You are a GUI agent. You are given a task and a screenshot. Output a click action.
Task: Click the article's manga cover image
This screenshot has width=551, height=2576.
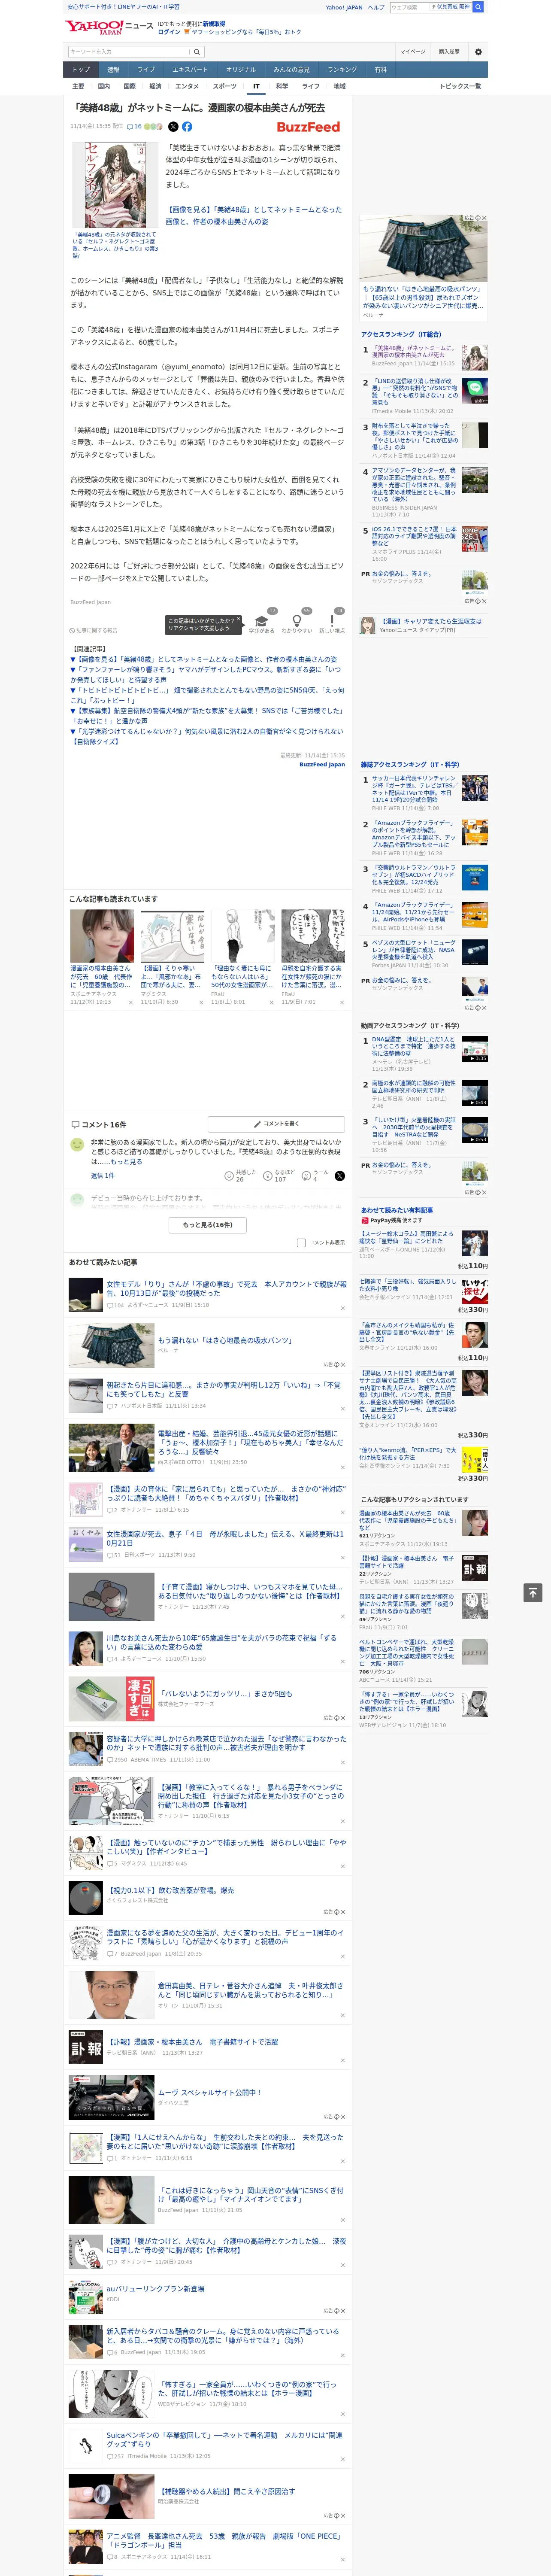pos(115,185)
